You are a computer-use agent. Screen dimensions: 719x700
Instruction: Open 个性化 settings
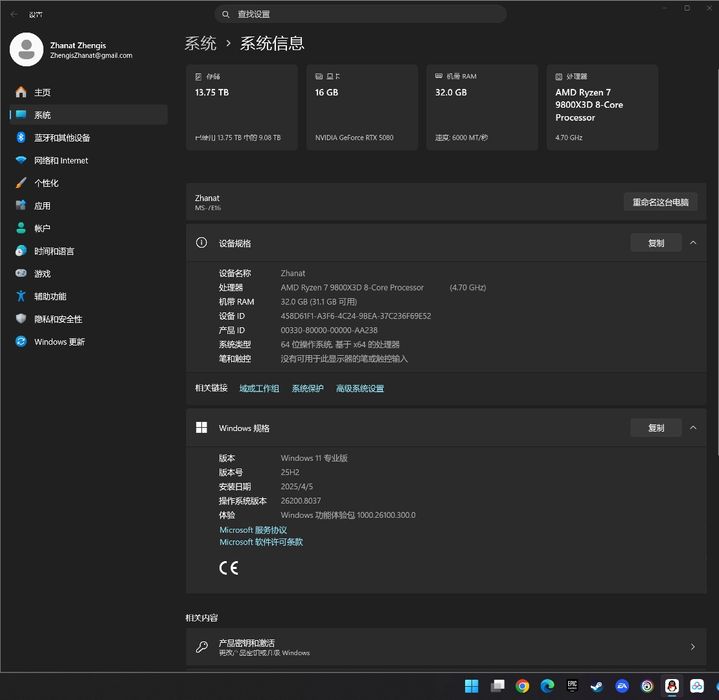pos(88,183)
